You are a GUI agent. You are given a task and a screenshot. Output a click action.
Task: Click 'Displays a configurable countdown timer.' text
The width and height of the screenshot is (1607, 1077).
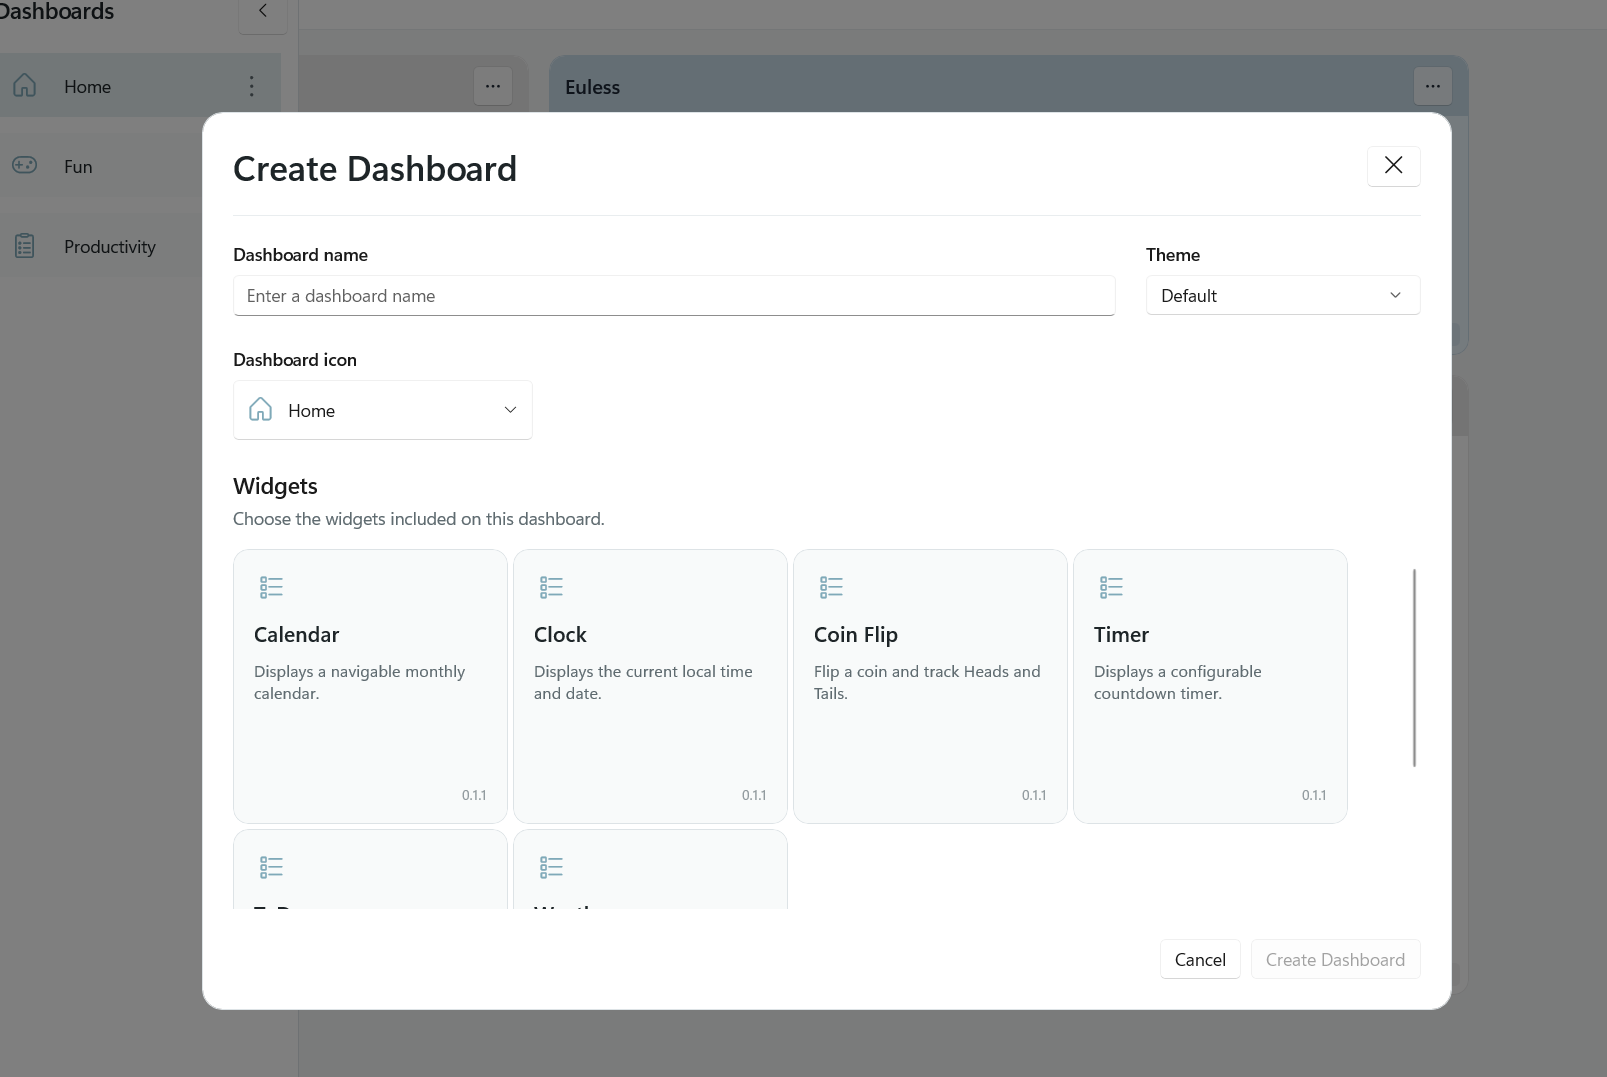(x=1177, y=682)
